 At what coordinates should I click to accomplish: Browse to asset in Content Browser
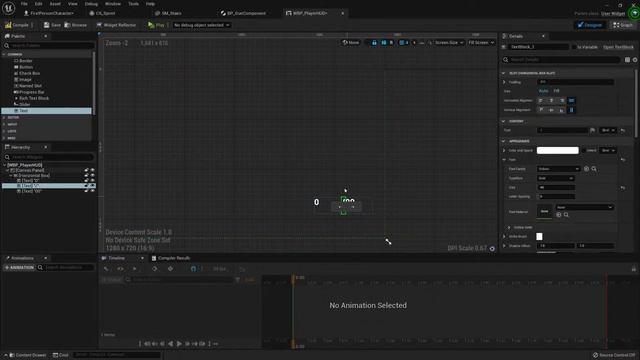(x=76, y=25)
